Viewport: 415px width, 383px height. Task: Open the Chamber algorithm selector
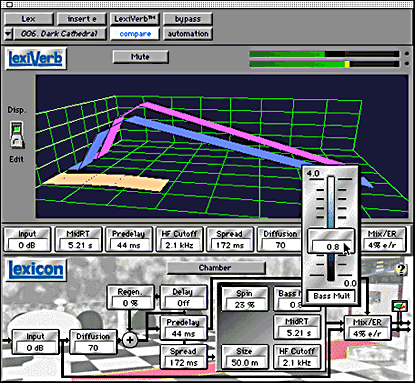[215, 268]
